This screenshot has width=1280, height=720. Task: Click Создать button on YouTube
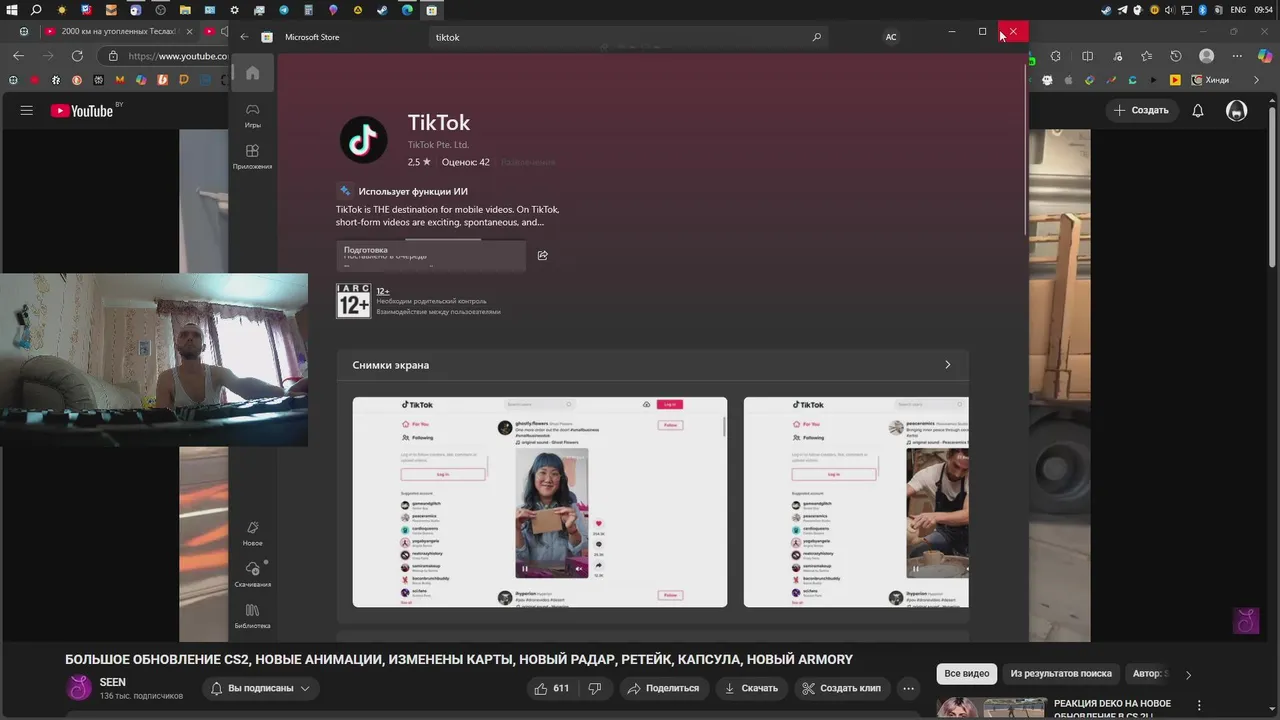(1141, 110)
